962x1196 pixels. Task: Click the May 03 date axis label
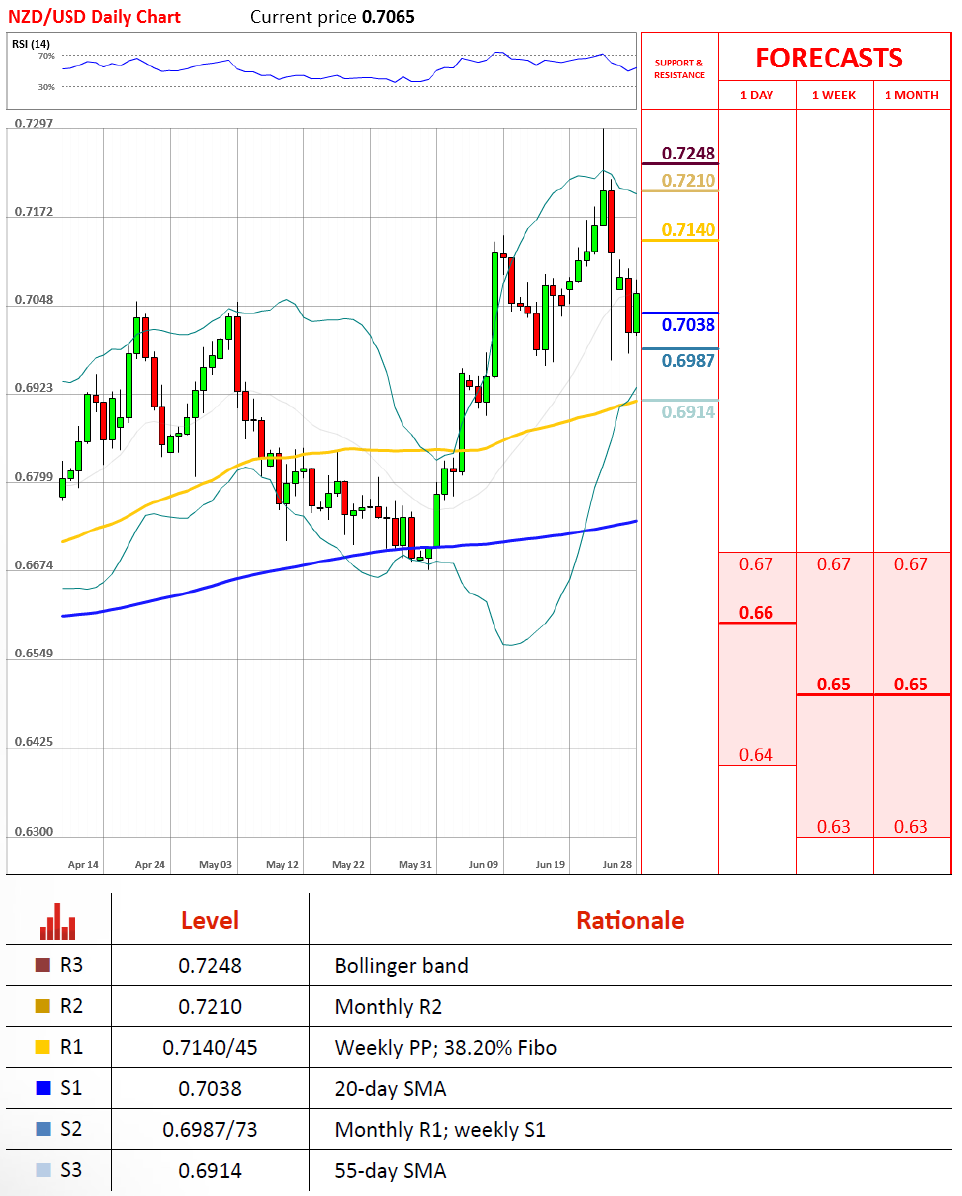(215, 864)
